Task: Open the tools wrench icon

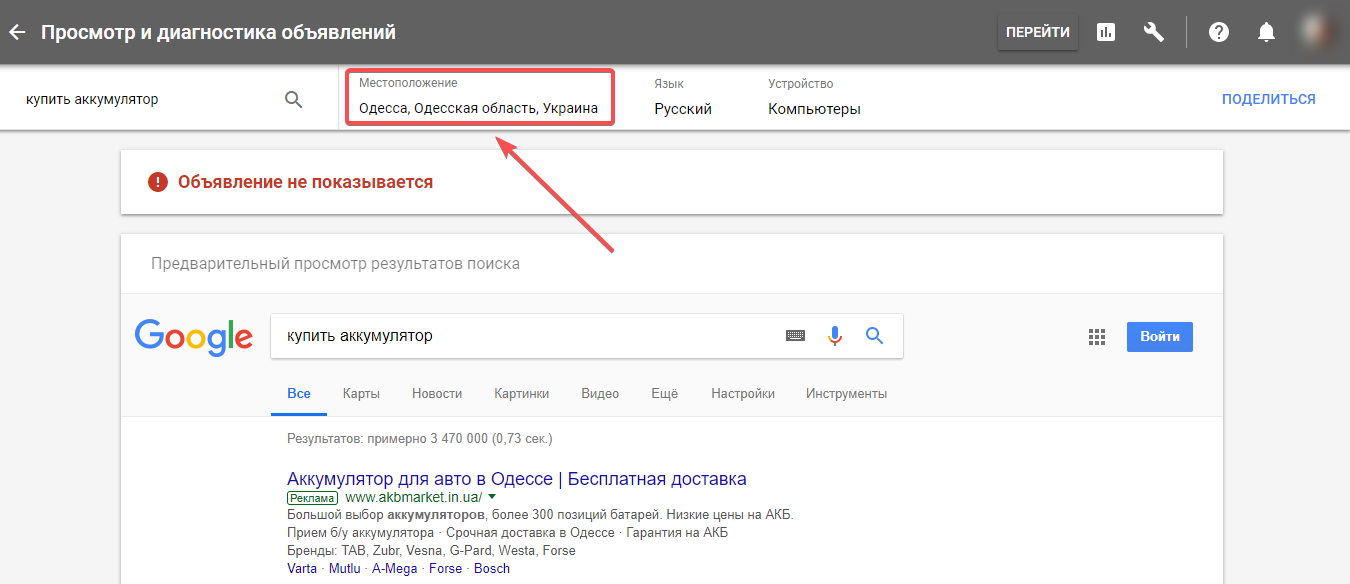Action: click(x=1154, y=32)
